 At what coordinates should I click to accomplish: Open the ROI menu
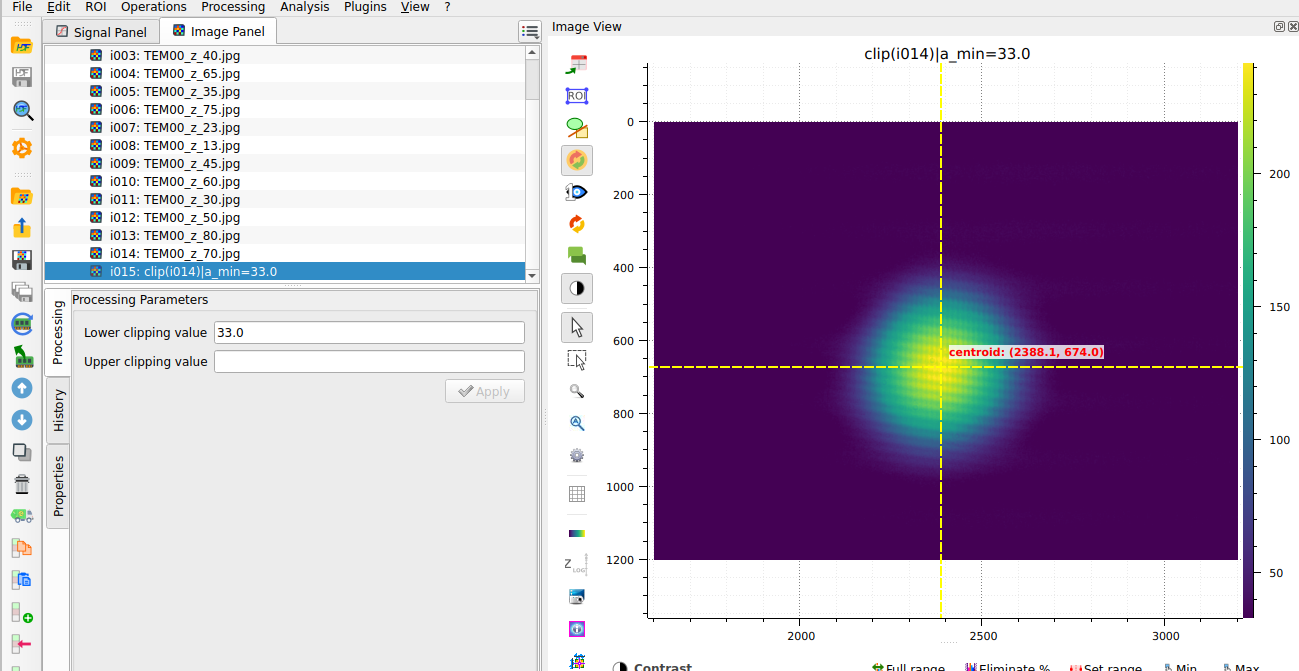tap(96, 7)
